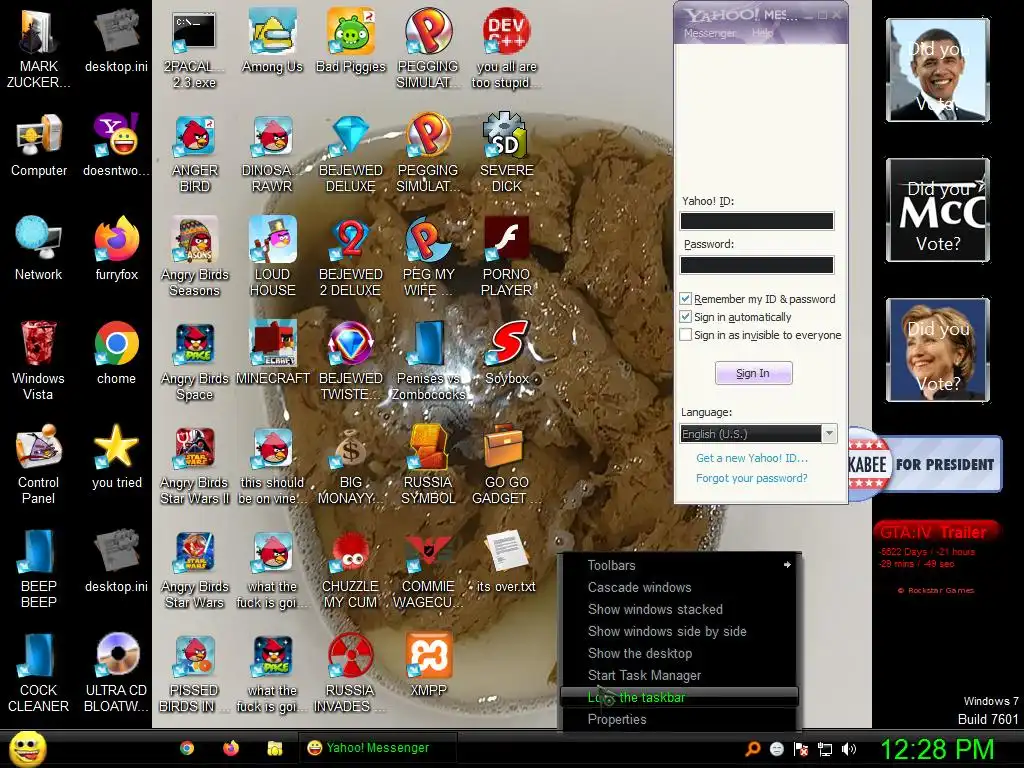Click the Yahoo! Messenger taskbar button
This screenshot has width=1024, height=768.
[x=377, y=748]
